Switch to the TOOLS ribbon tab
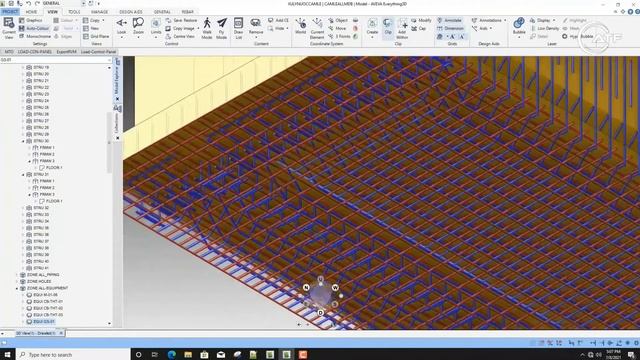640x360 pixels. (x=74, y=12)
